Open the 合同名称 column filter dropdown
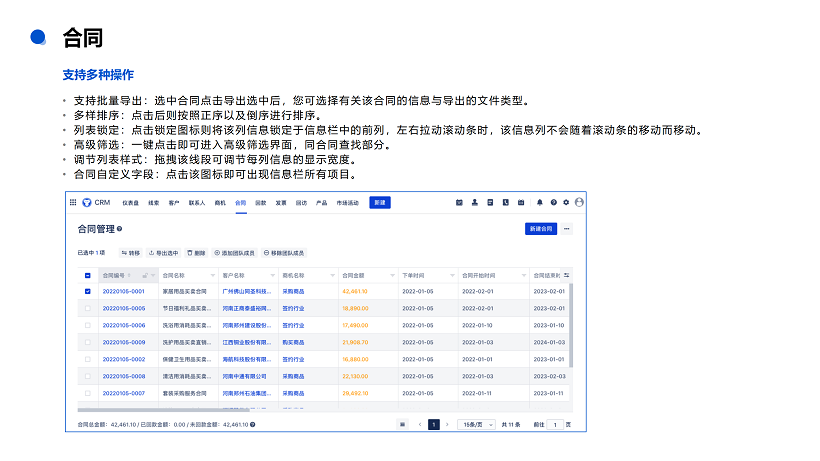Image resolution: width=820 pixels, height=461 pixels. tap(213, 275)
